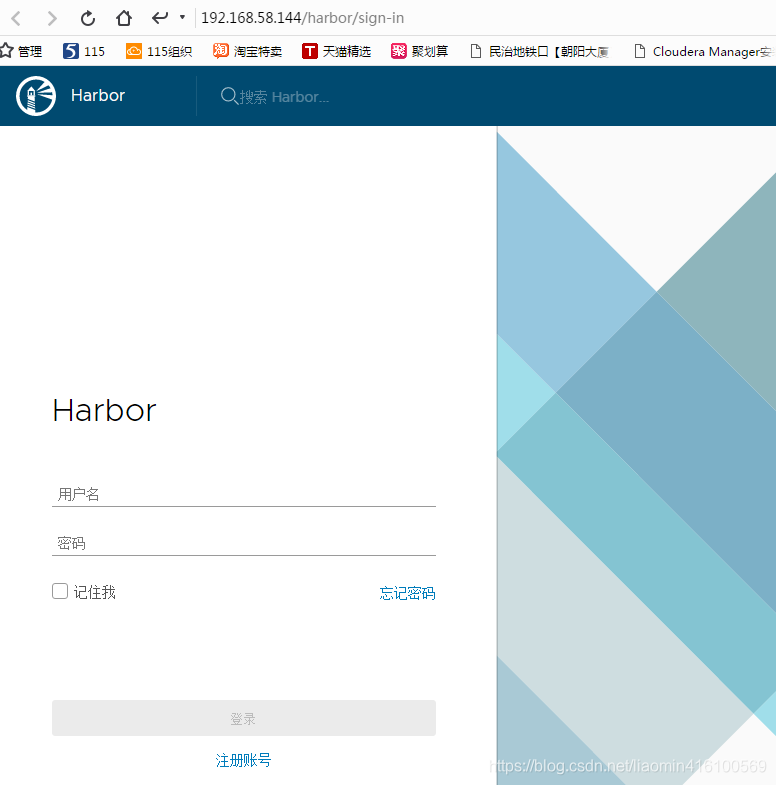Open the dropdown arrow beside undo icon
Screen dimensions: 776x785
point(182,18)
